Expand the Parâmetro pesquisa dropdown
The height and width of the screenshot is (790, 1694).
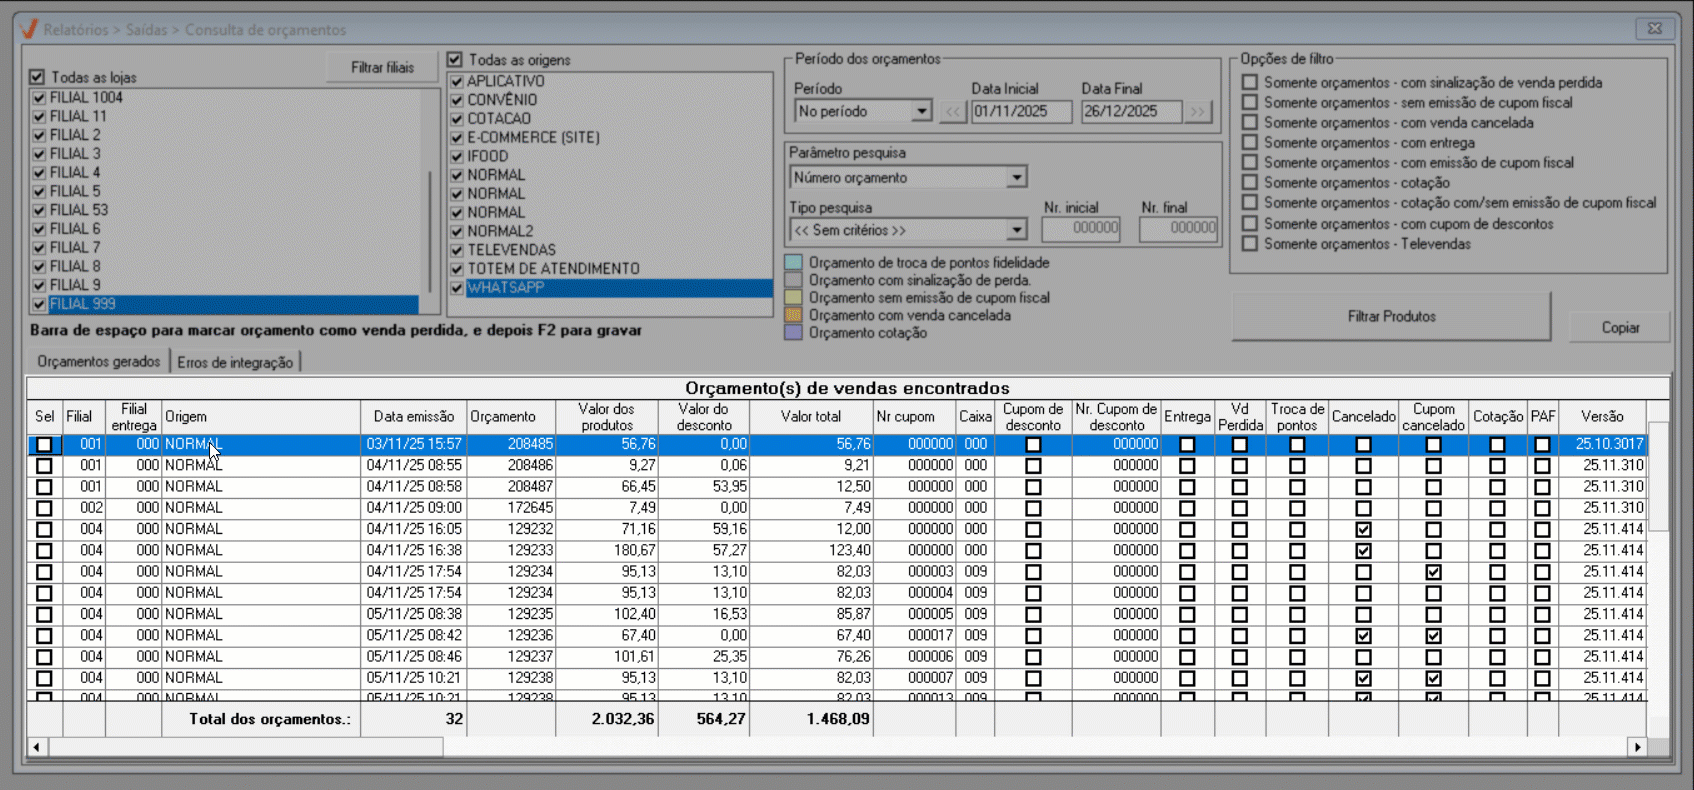(x=1016, y=178)
